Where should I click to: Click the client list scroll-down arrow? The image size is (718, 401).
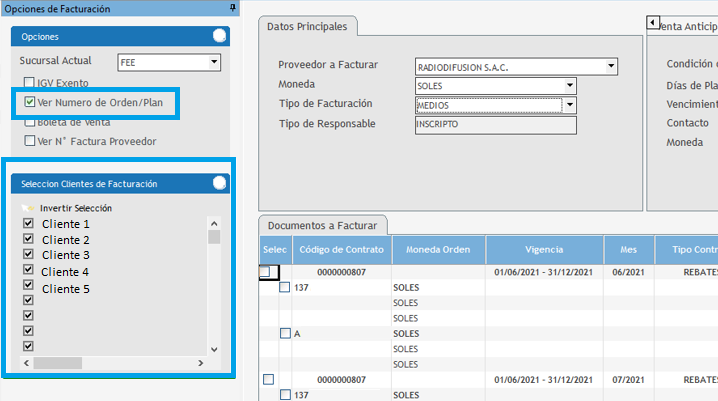click(x=213, y=348)
